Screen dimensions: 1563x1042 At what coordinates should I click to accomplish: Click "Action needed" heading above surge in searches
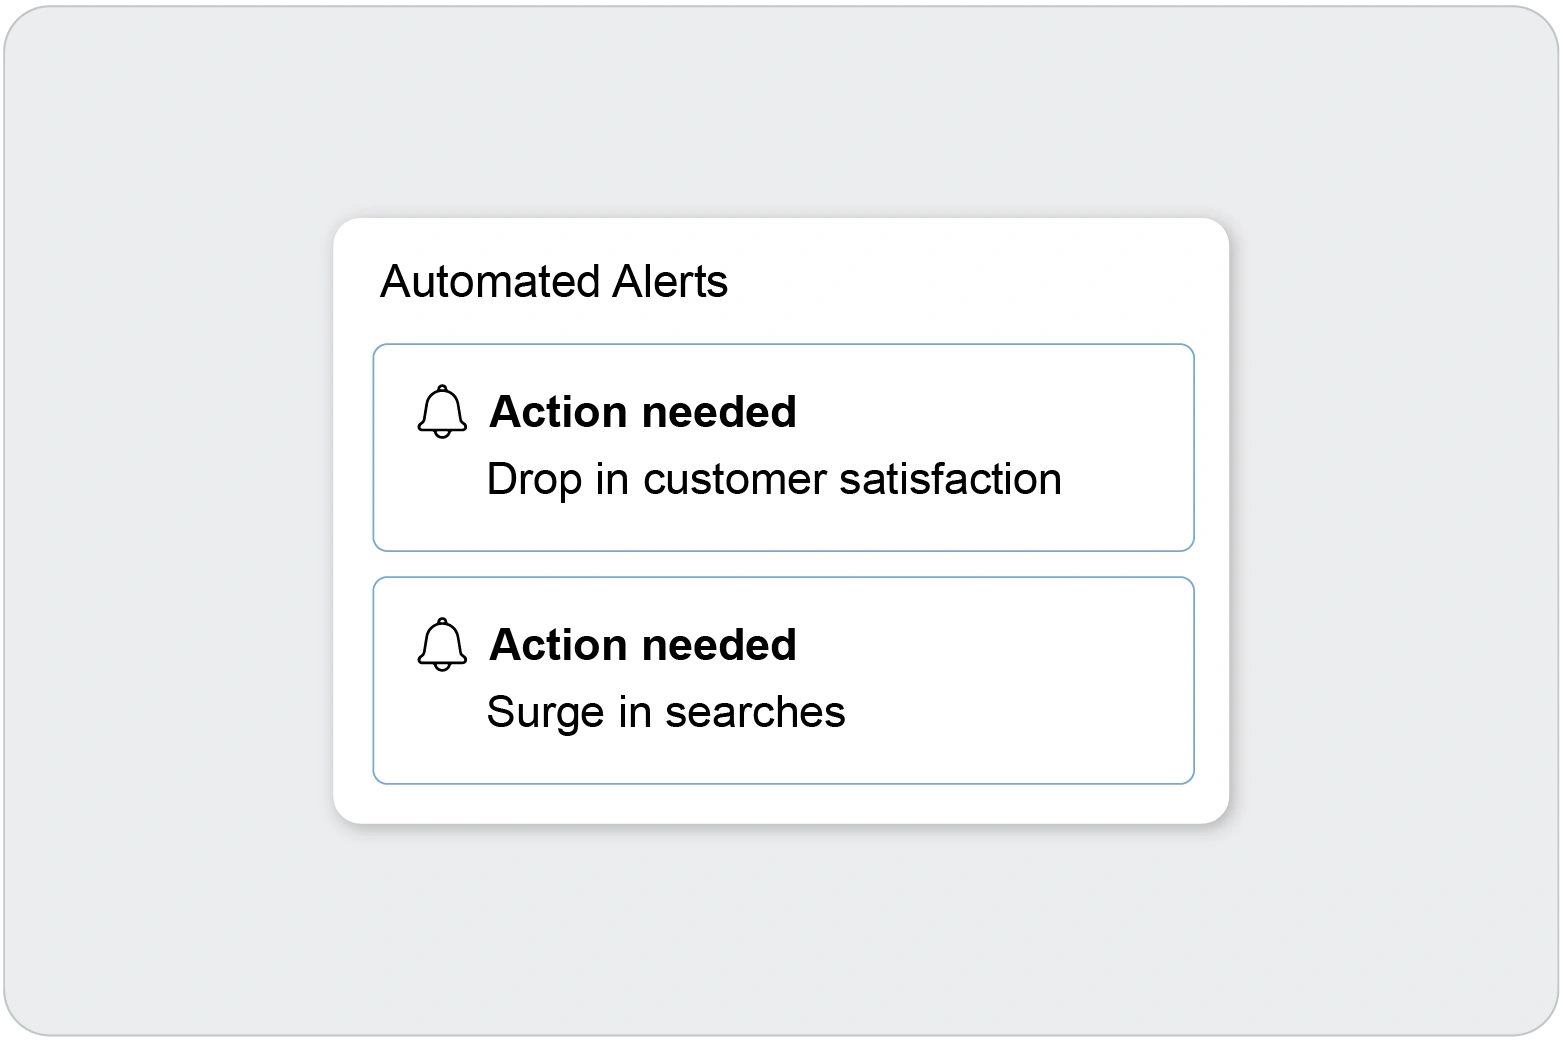click(x=642, y=645)
